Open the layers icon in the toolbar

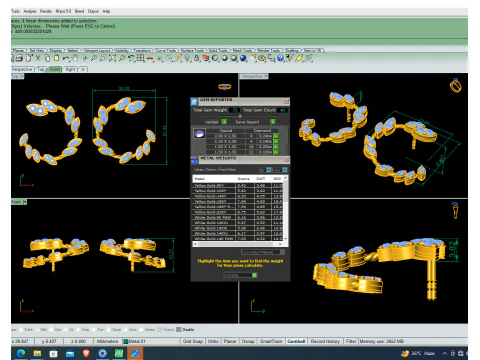(x=206, y=58)
